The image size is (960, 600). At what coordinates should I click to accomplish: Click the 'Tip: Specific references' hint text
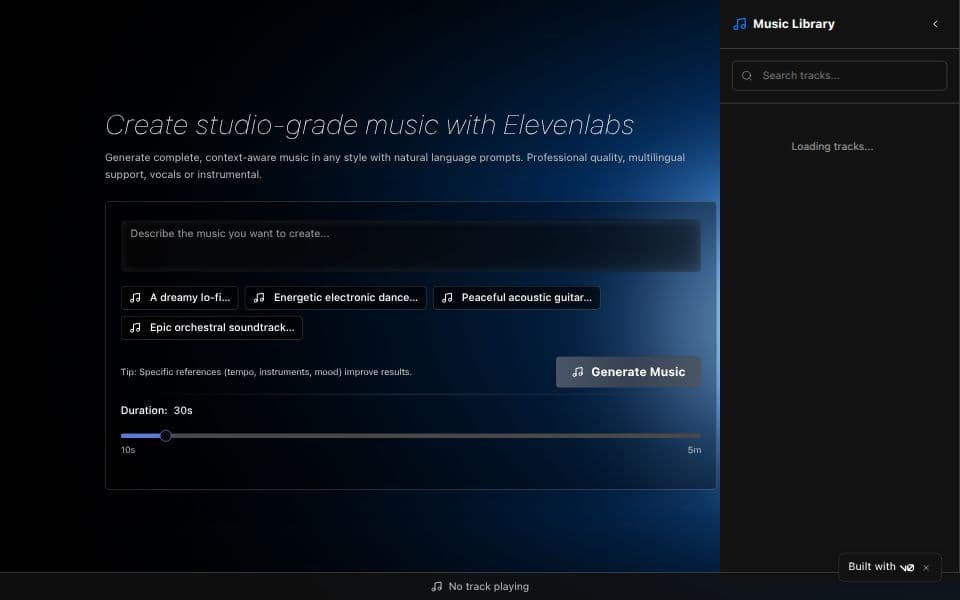[x=266, y=372]
